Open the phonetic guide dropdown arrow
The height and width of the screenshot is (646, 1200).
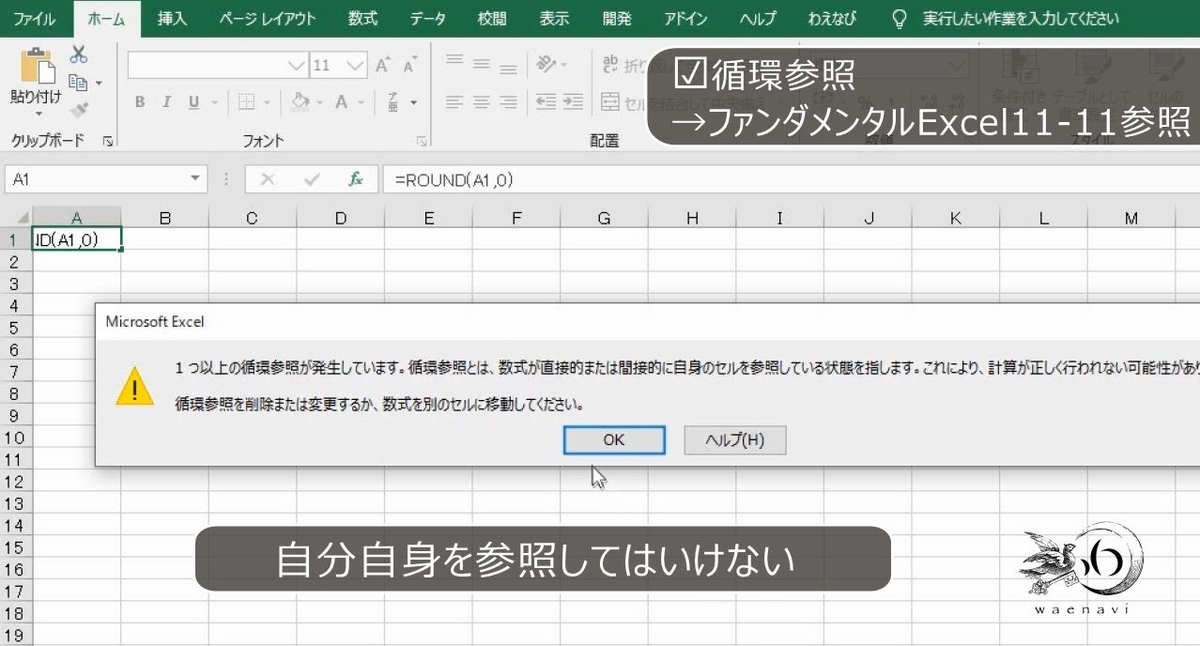tap(414, 102)
